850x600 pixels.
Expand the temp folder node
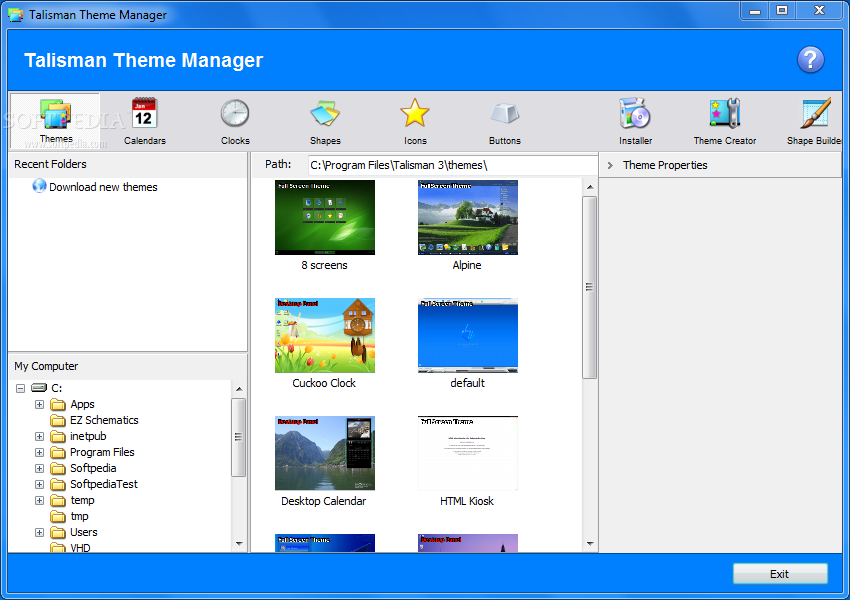pyautogui.click(x=40, y=500)
